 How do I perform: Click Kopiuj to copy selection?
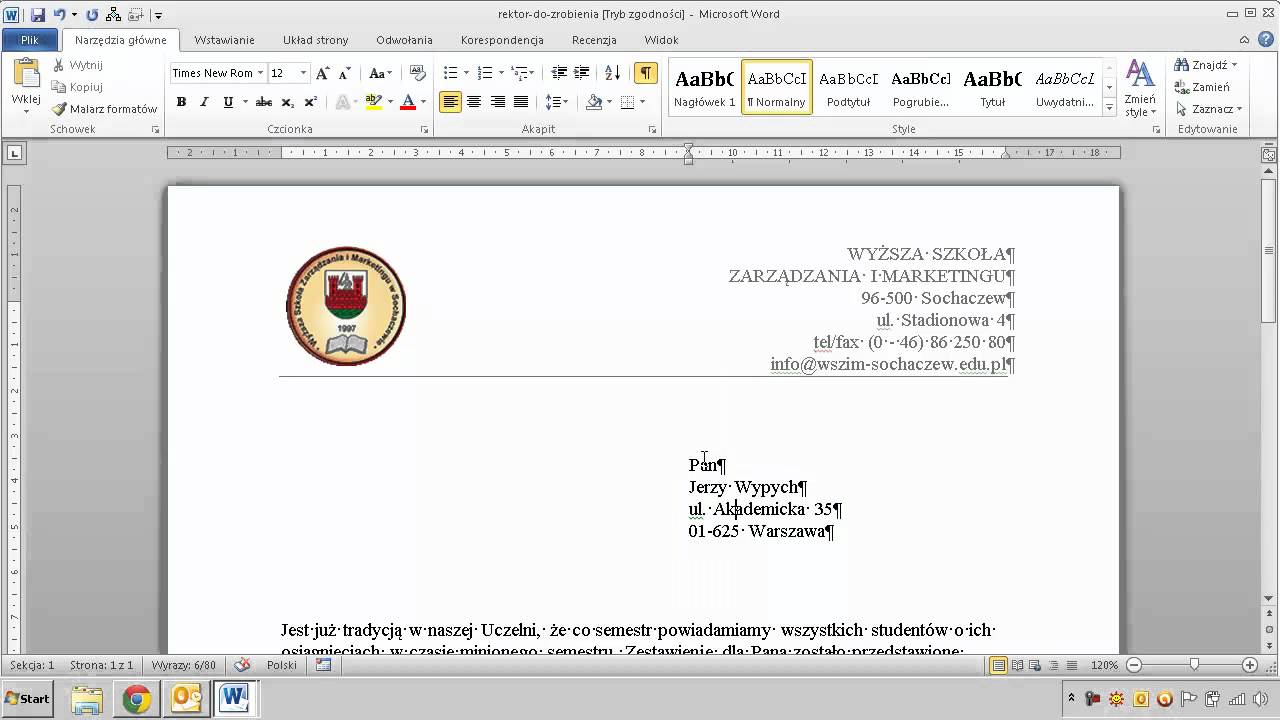[77, 87]
